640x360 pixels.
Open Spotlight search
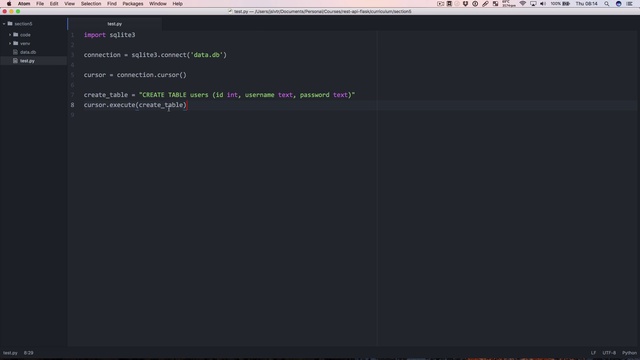coord(607,4)
